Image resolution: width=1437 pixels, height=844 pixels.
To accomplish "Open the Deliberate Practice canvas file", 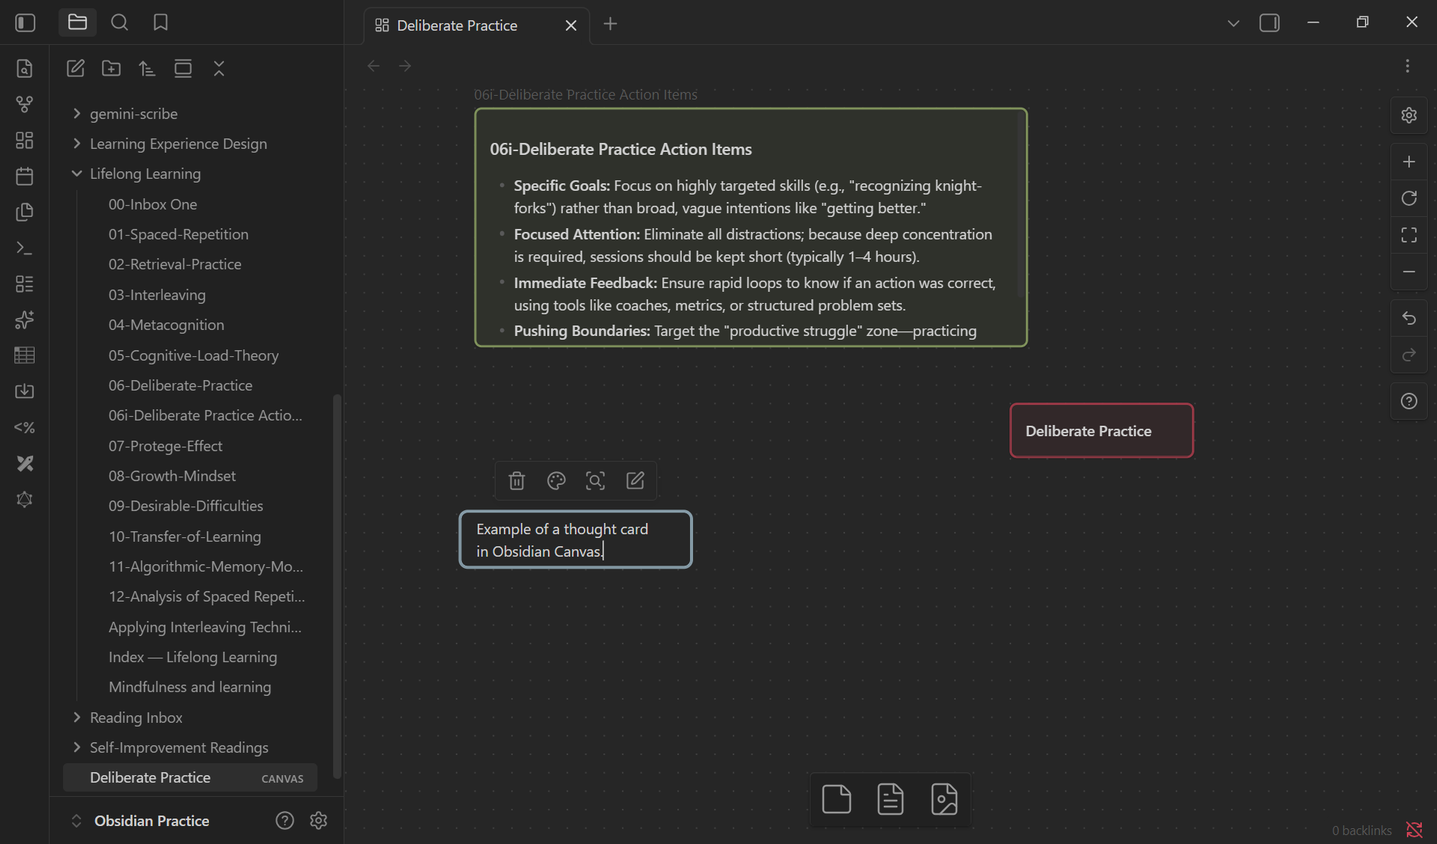I will (190, 778).
